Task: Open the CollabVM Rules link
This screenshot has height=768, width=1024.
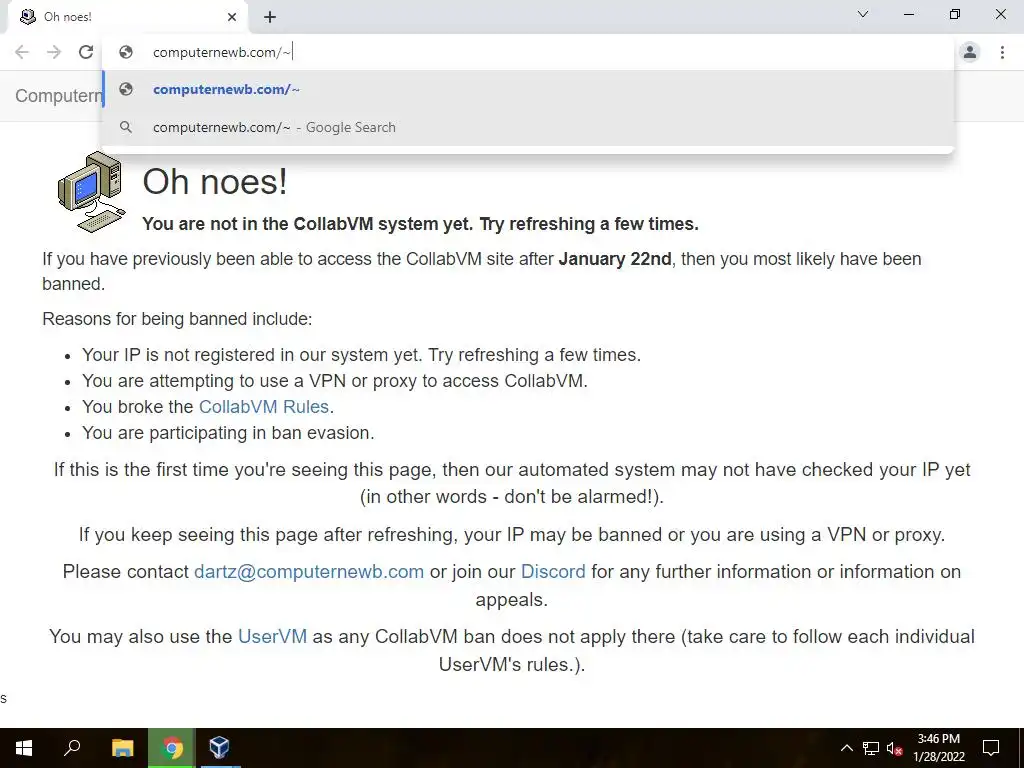Action: click(x=264, y=407)
